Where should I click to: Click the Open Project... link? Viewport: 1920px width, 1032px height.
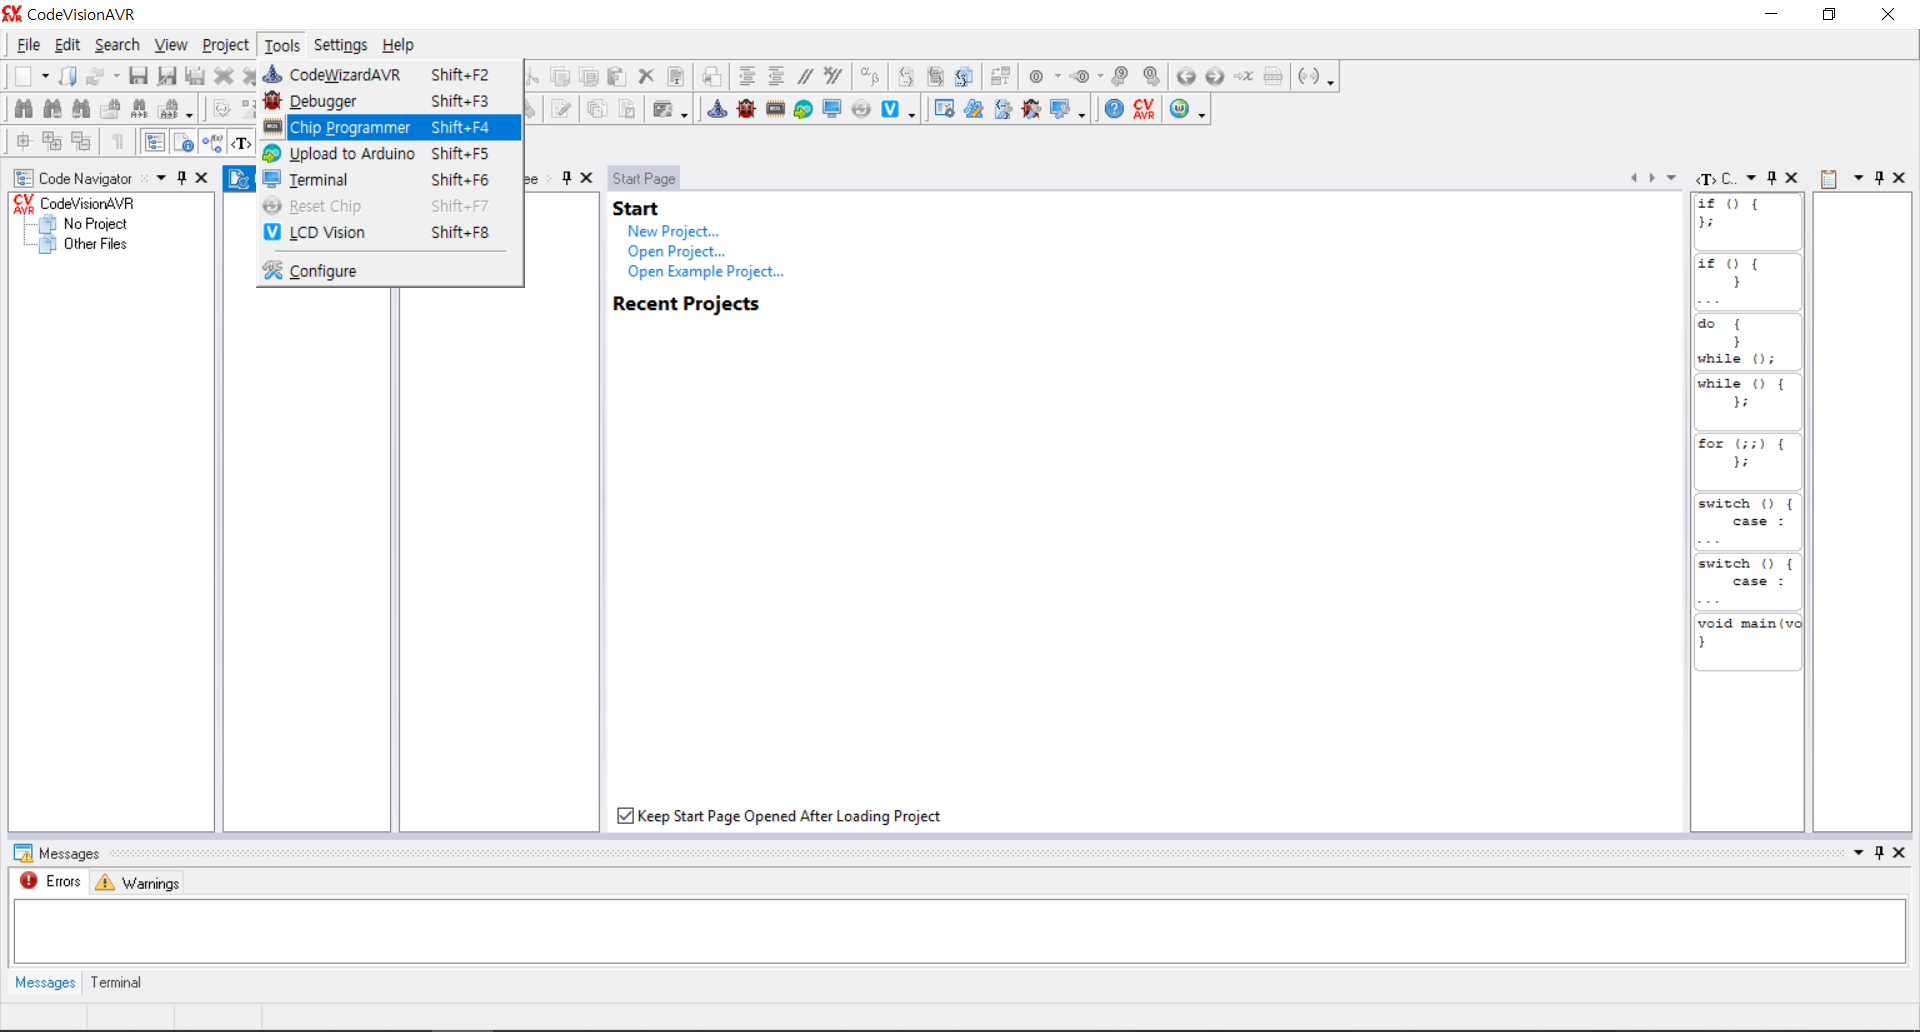click(676, 251)
